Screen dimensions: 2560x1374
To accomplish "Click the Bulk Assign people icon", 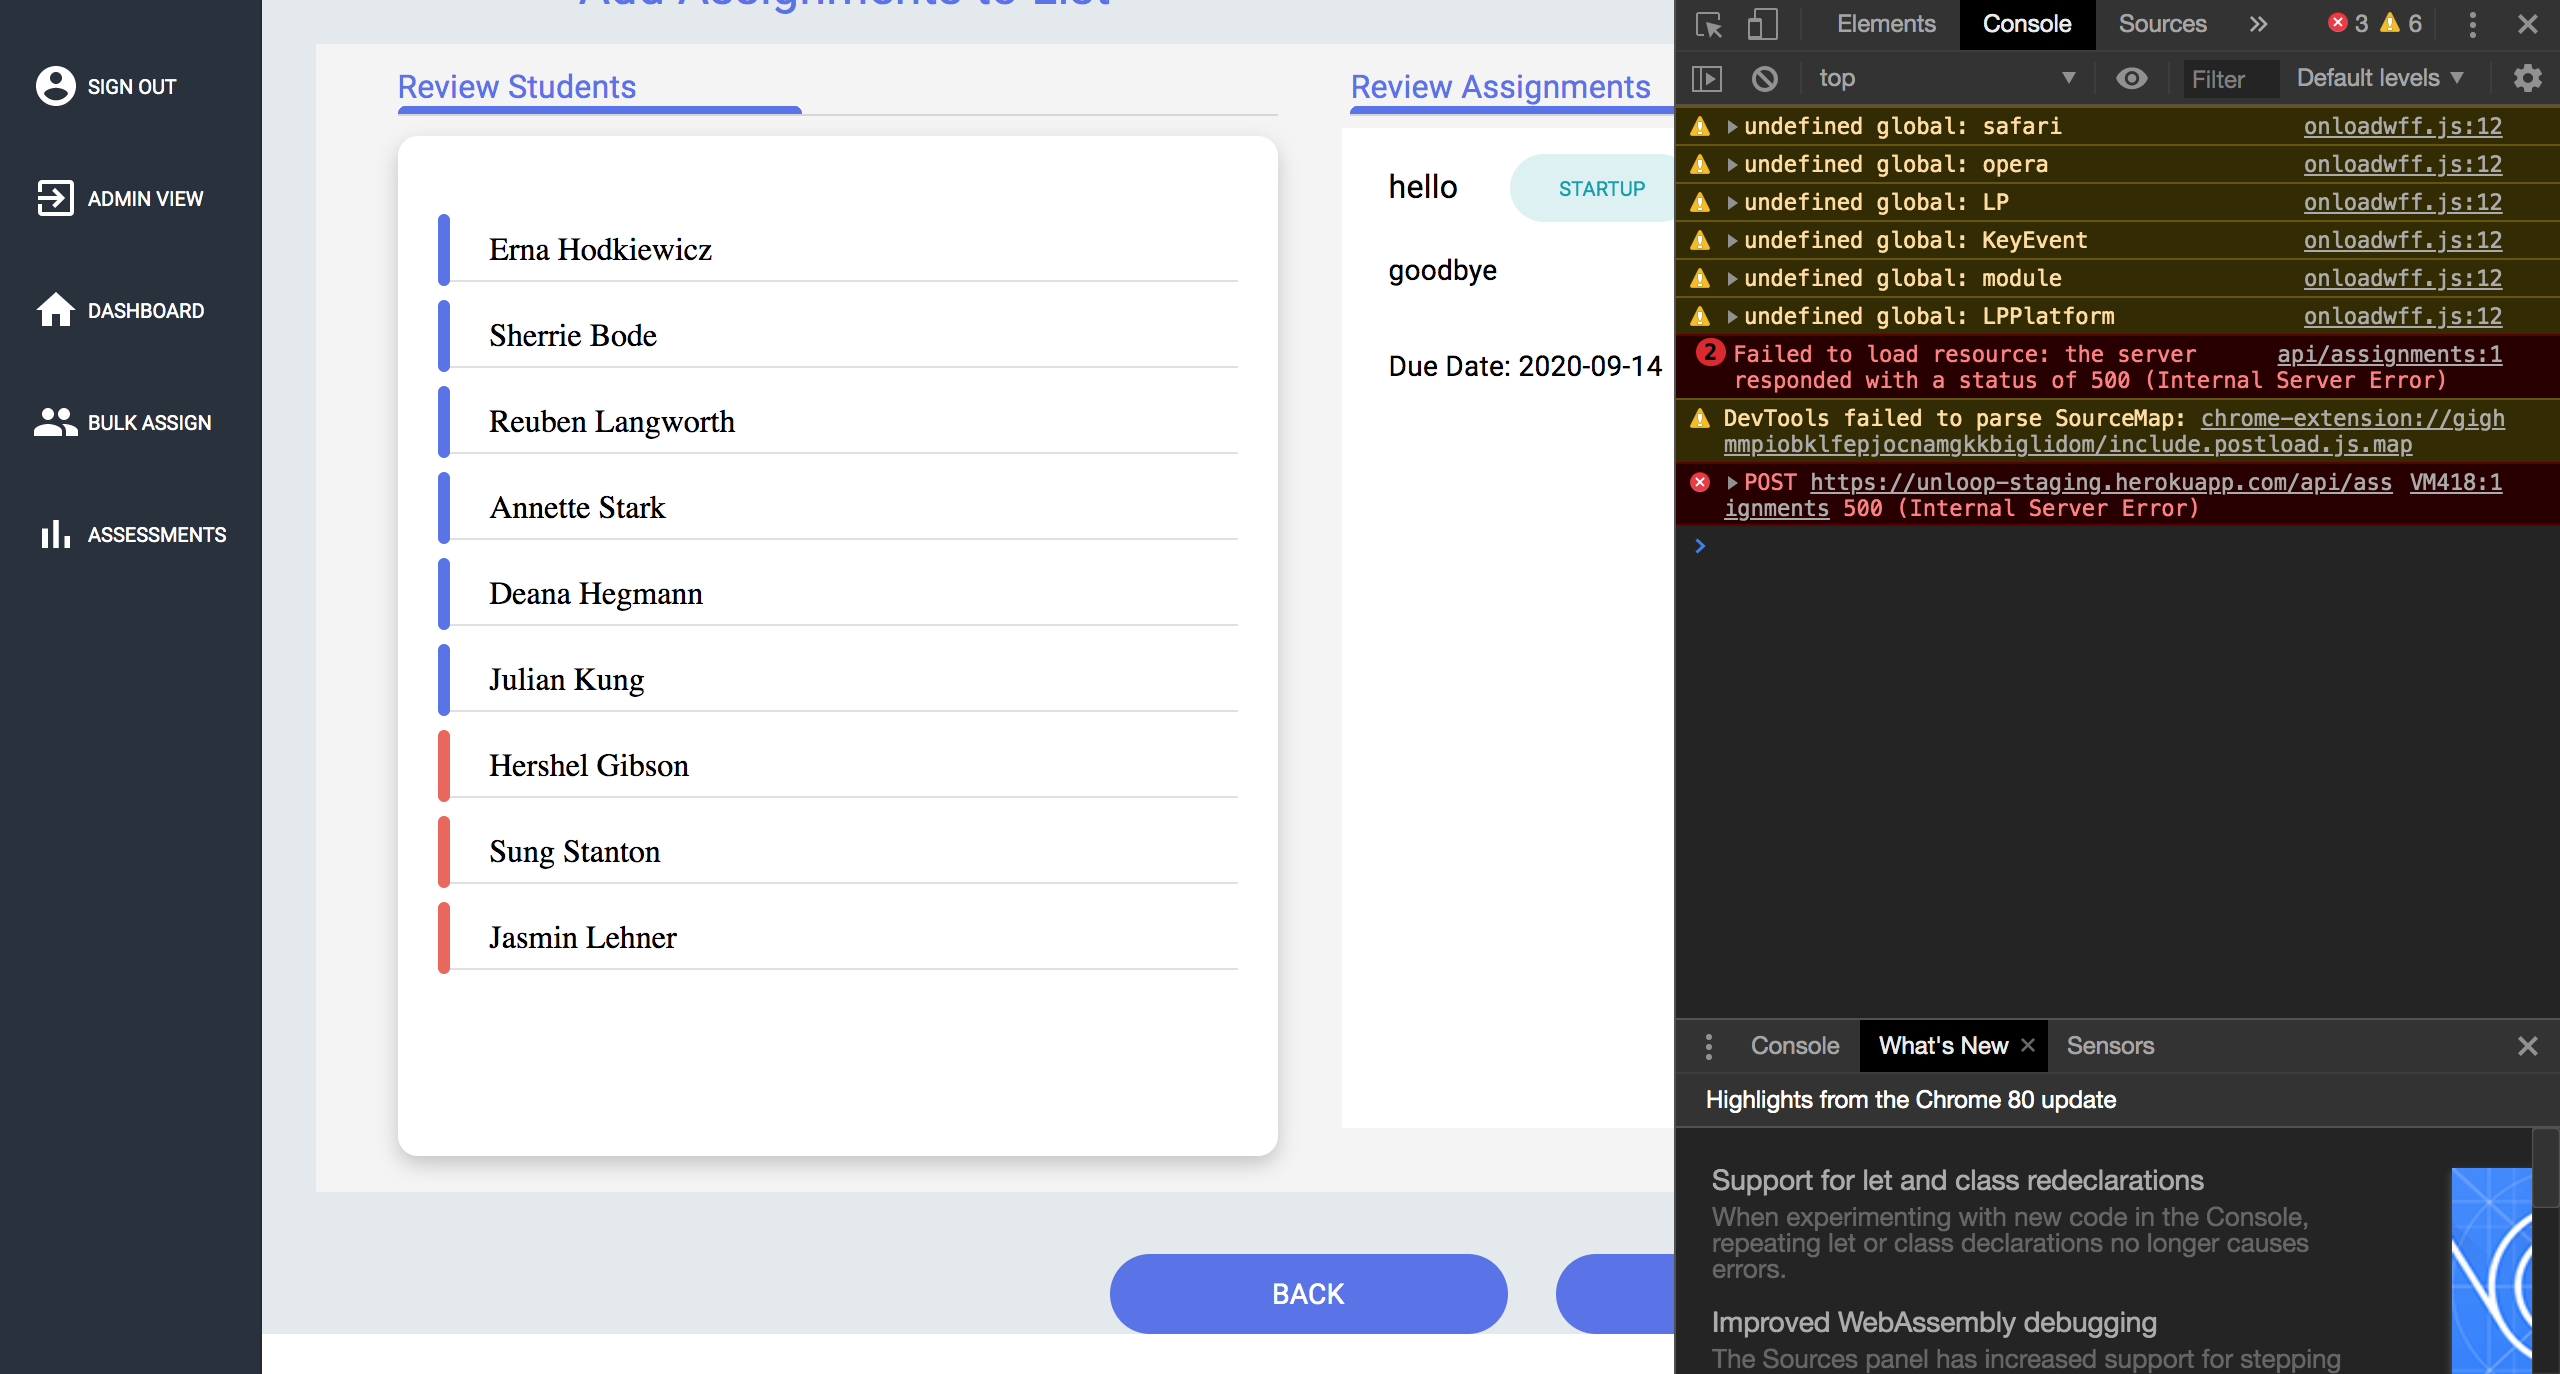I will tap(55, 422).
